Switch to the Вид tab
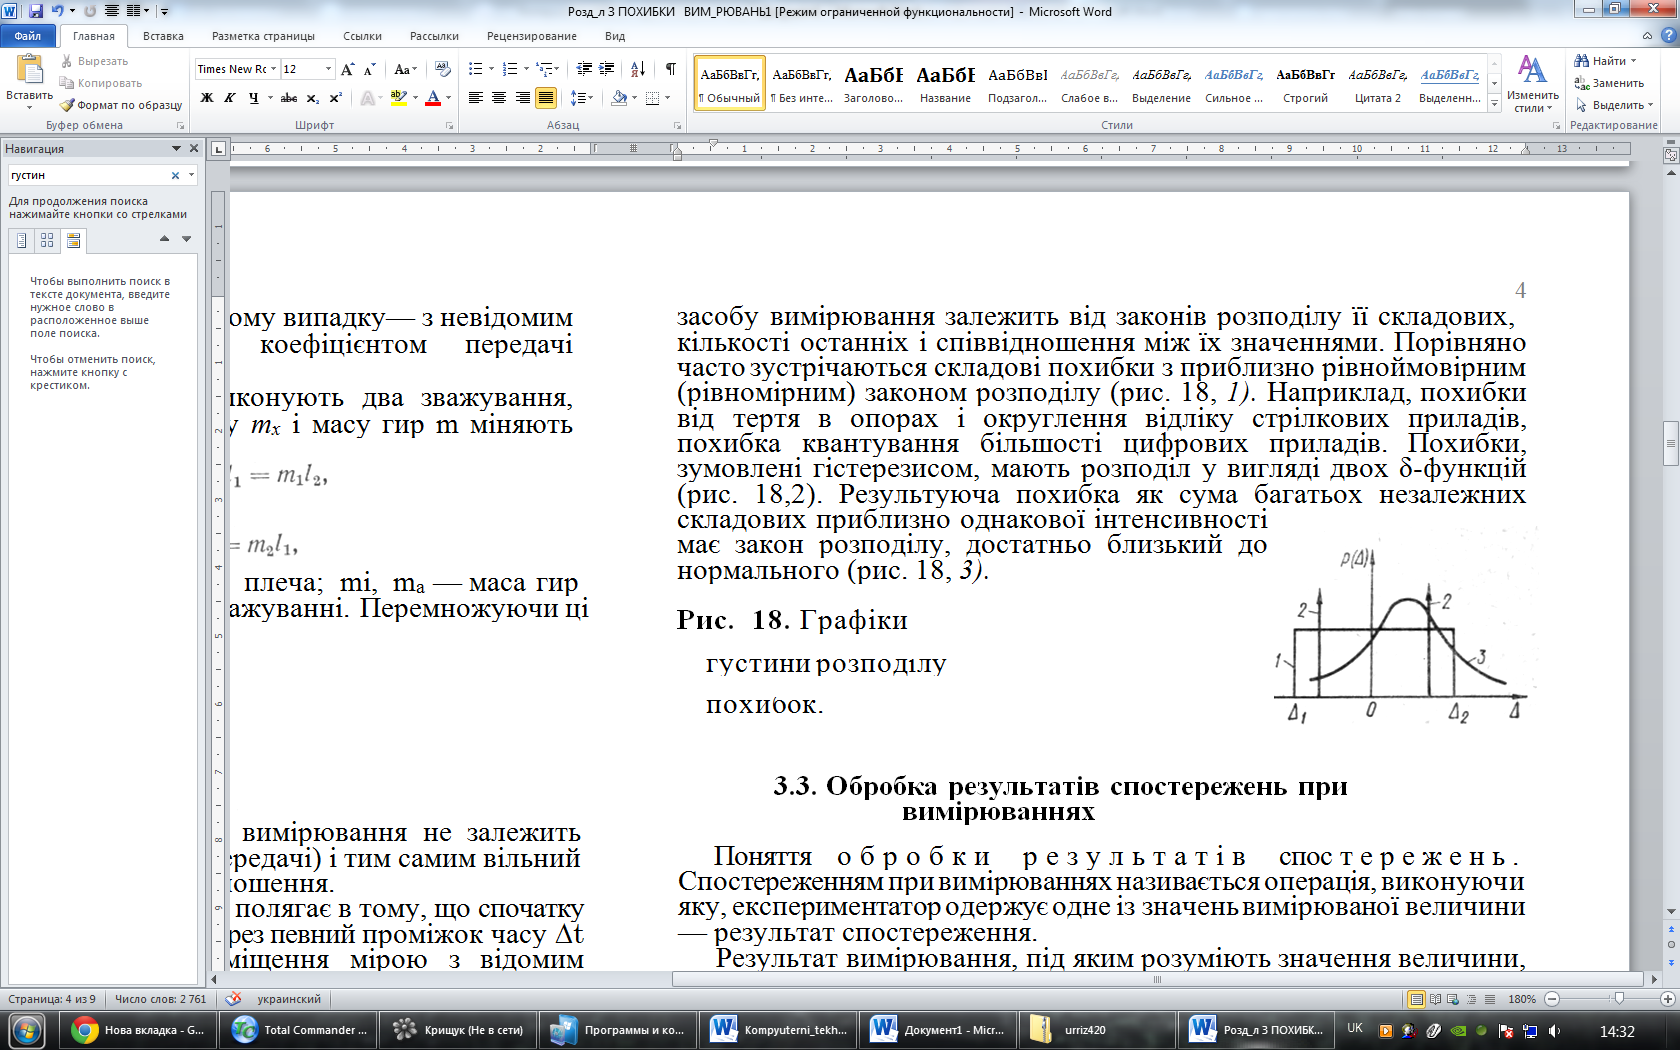Viewport: 1680px width, 1050px height. coord(615,36)
